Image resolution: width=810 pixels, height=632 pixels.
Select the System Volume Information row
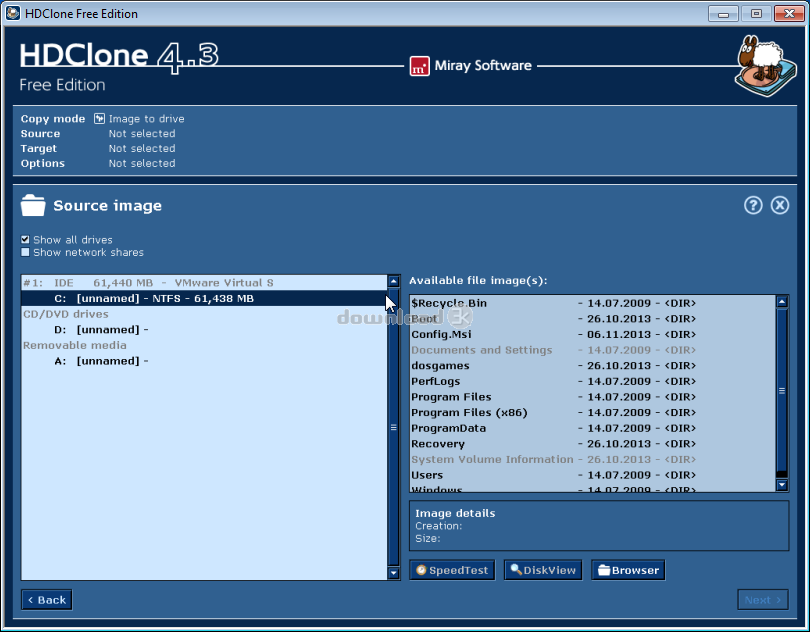(x=593, y=459)
